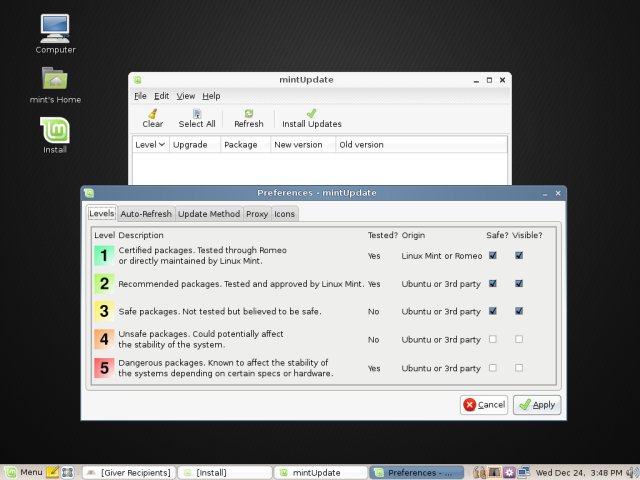Click the first system tray icon

tap(480, 472)
